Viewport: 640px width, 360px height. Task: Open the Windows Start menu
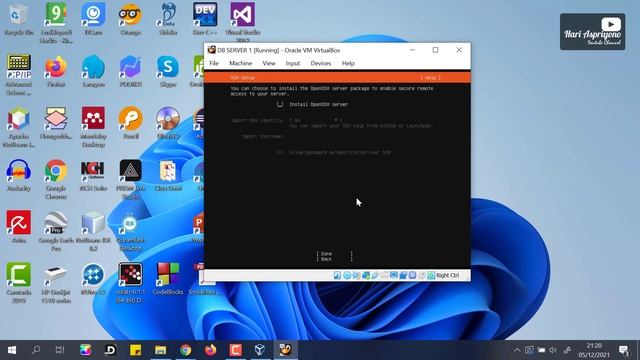pos(12,350)
